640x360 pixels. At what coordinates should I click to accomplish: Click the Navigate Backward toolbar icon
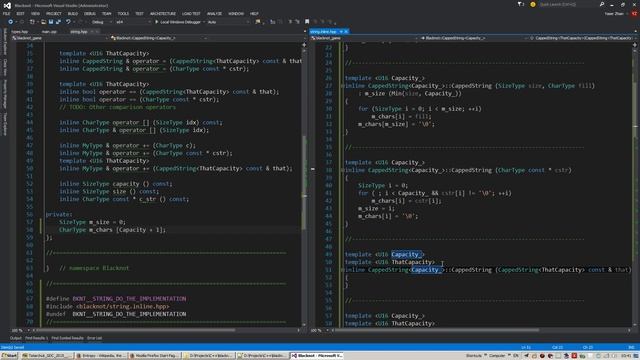tap(11, 22)
